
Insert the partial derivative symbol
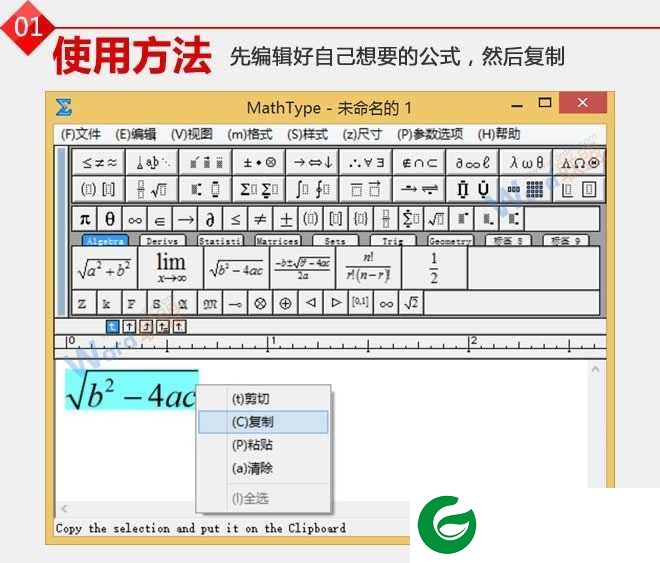point(210,219)
